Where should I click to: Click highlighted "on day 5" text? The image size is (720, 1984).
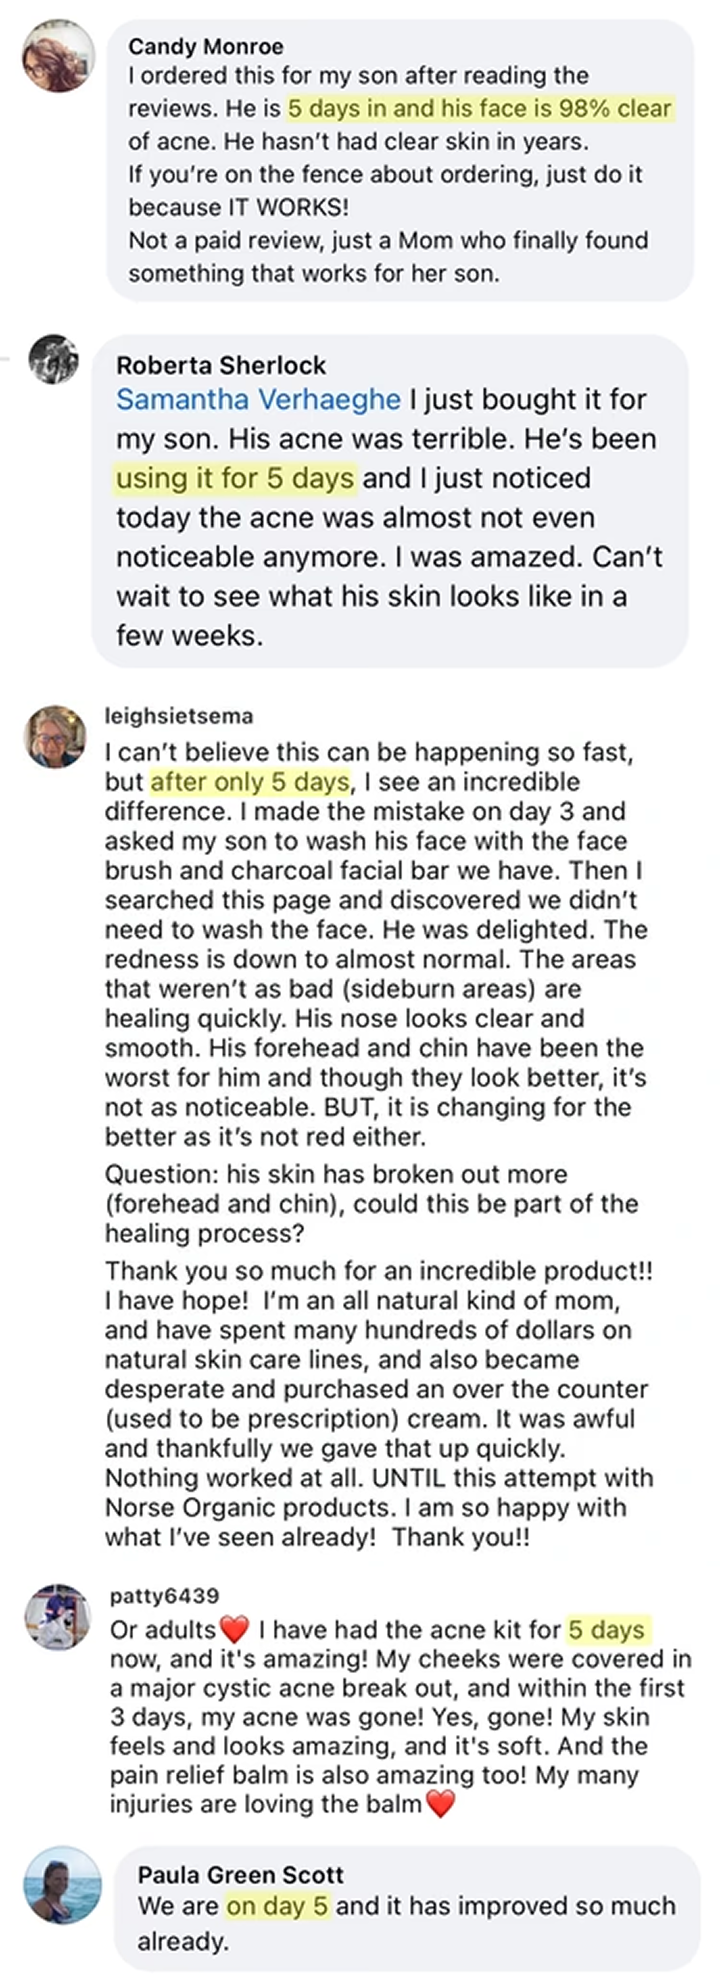277,1906
